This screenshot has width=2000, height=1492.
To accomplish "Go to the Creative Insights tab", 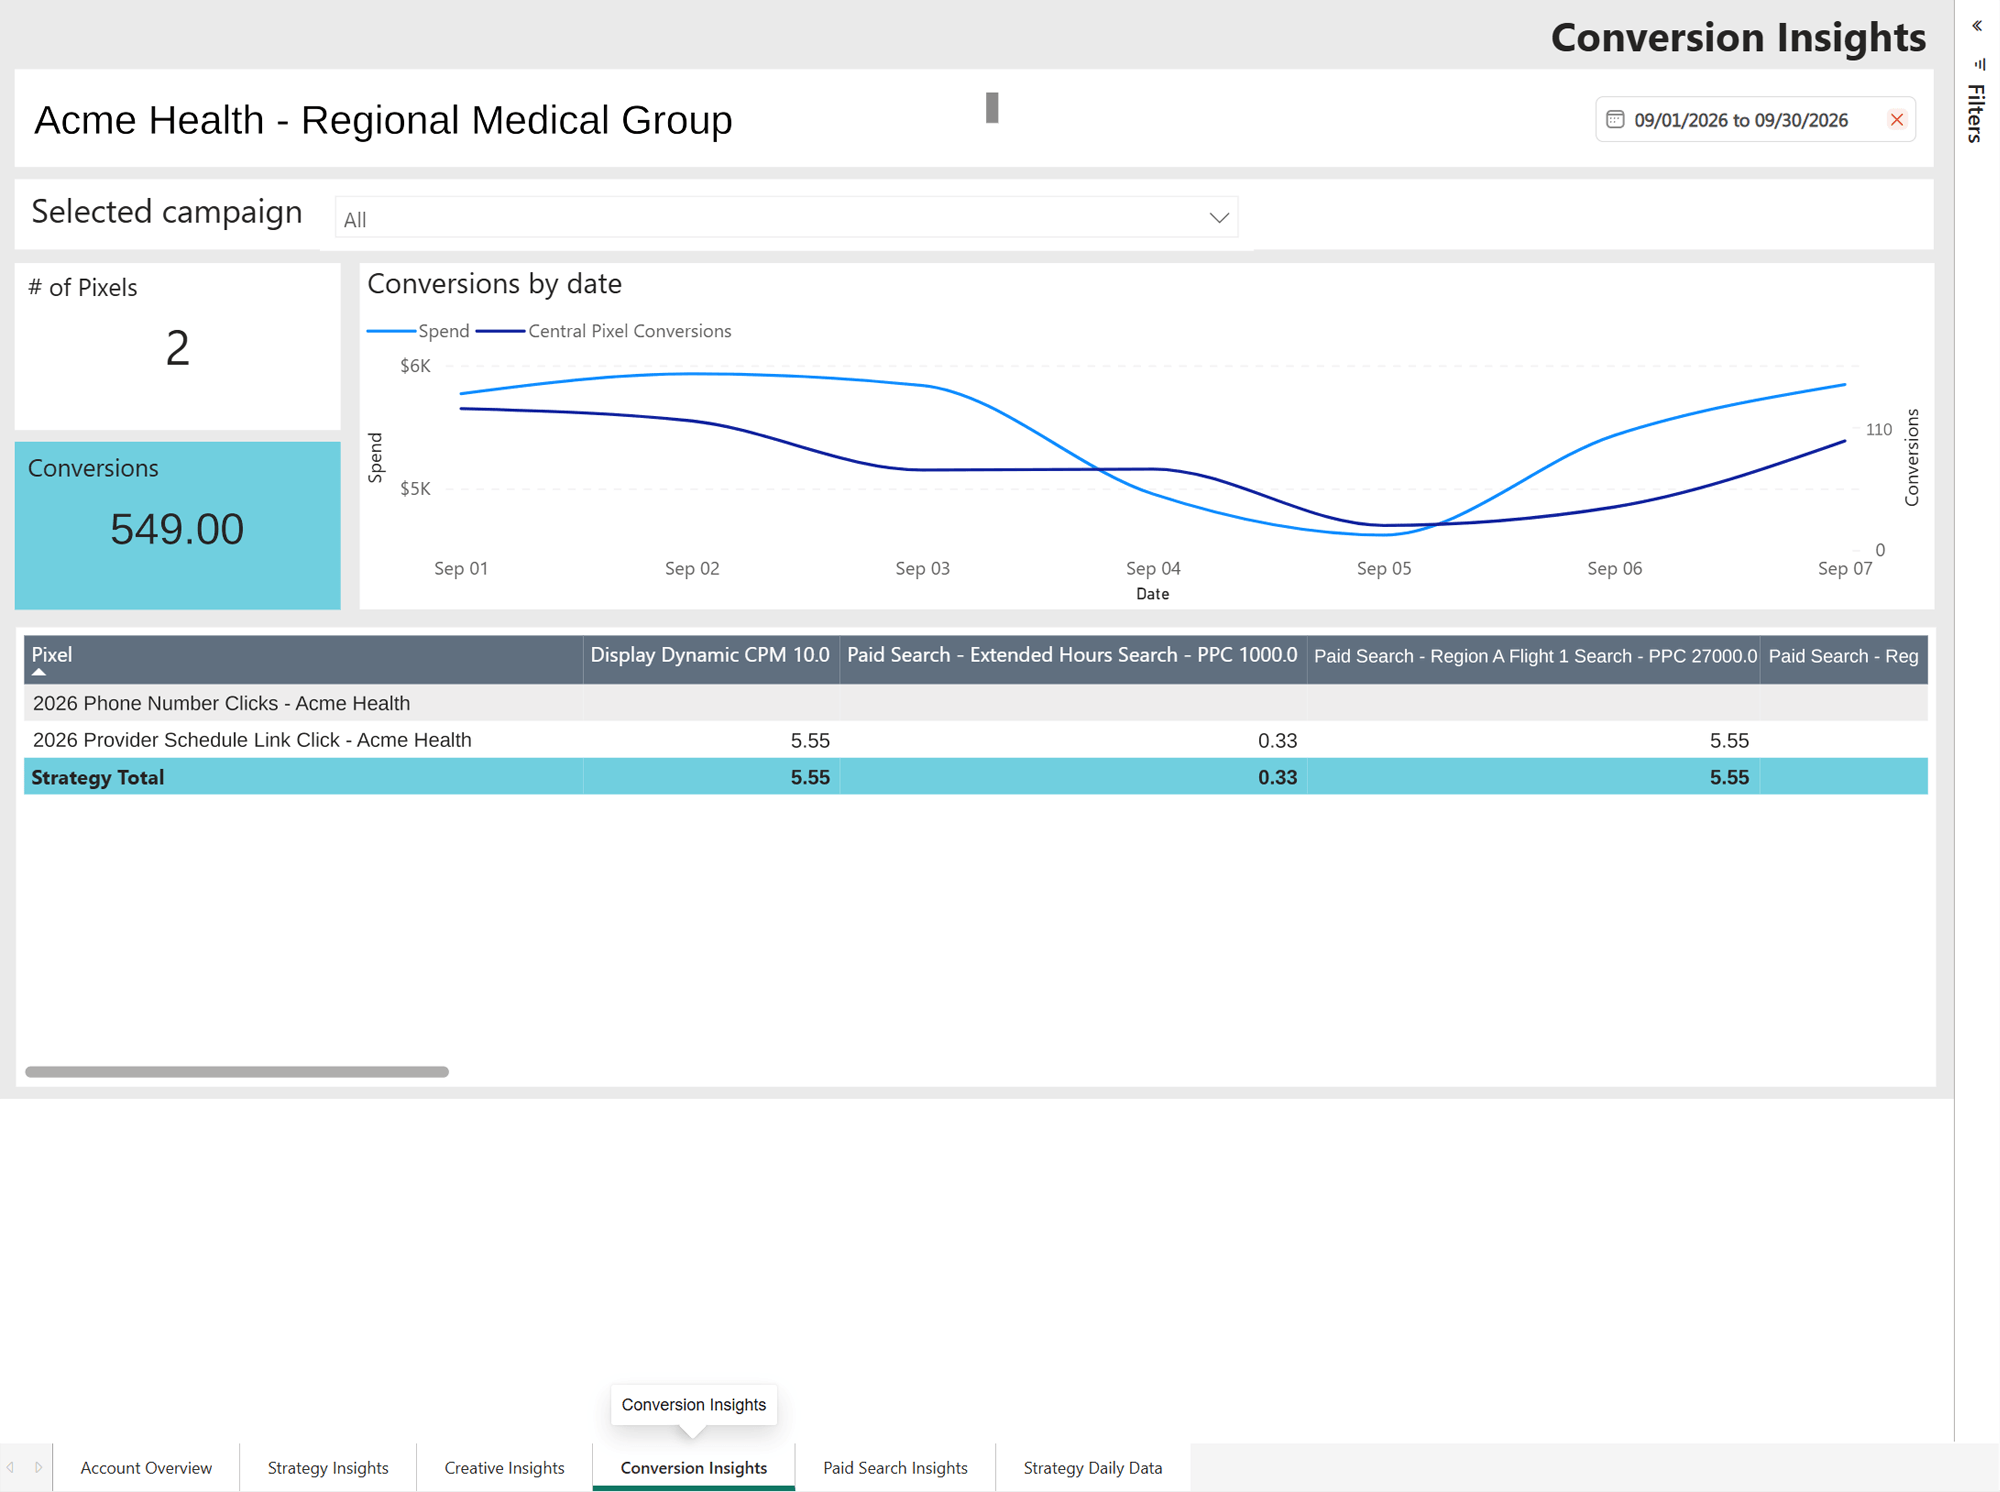I will click(x=504, y=1467).
